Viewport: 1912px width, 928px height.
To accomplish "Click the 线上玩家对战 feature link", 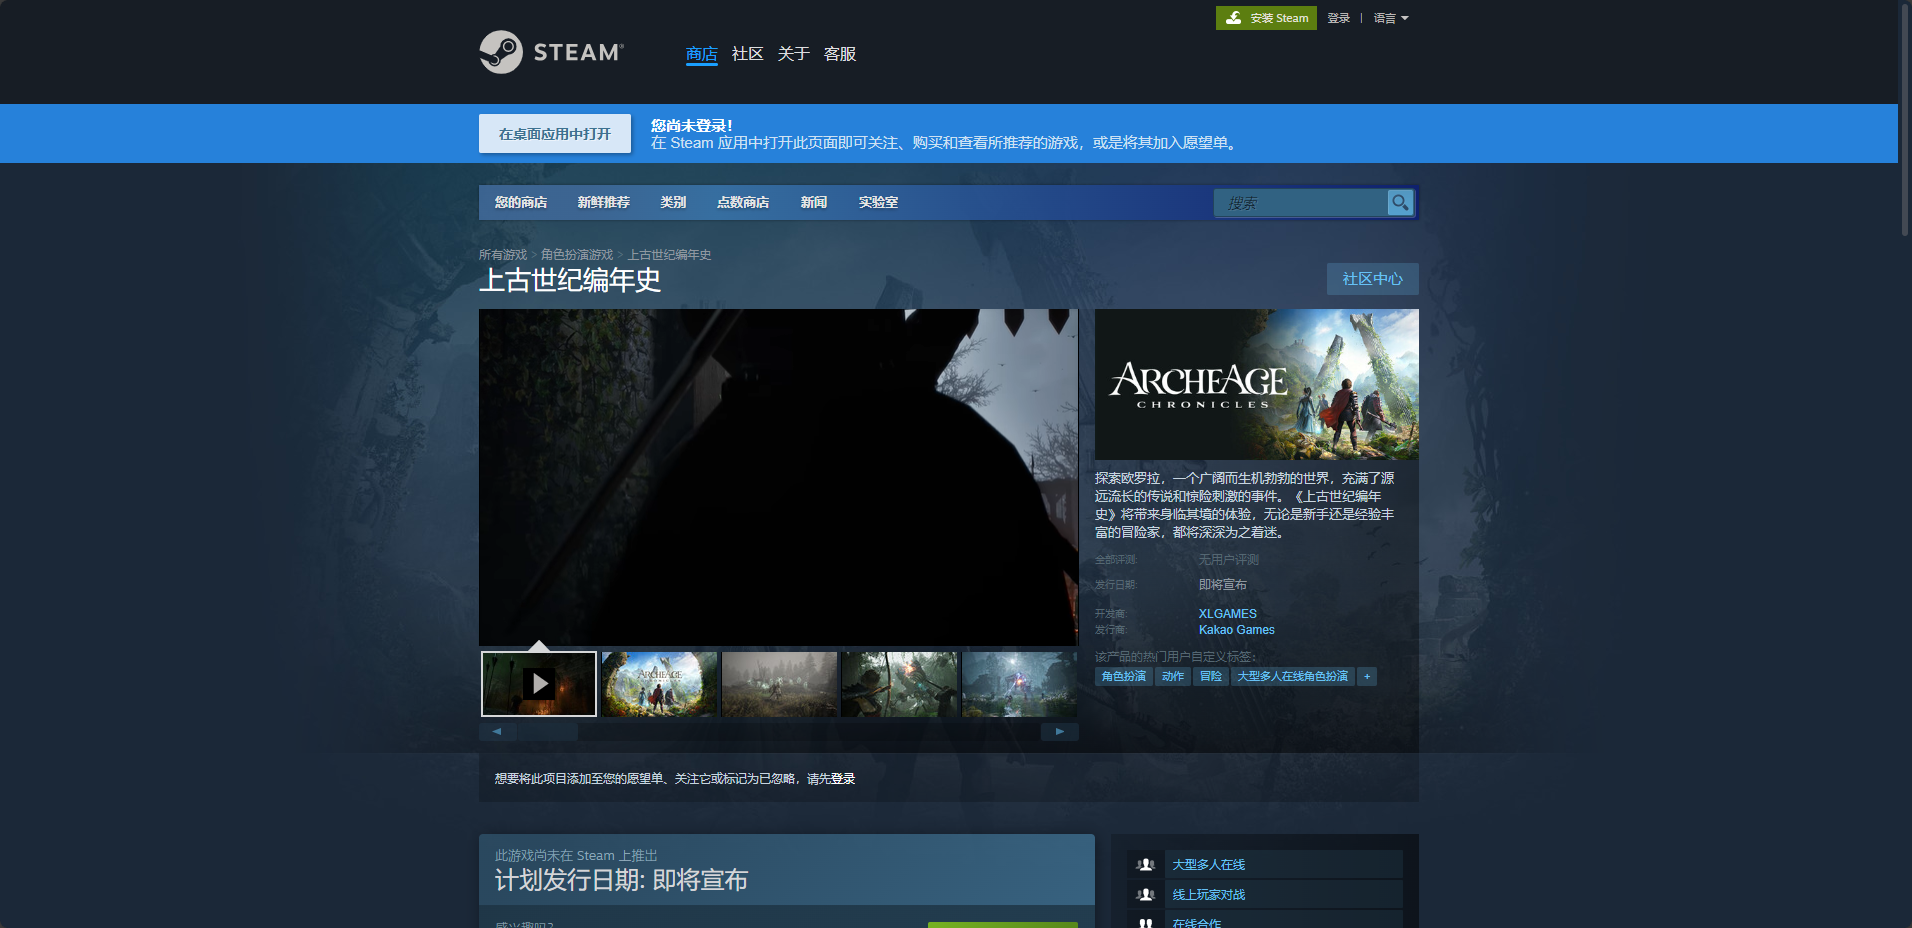I will [1208, 895].
